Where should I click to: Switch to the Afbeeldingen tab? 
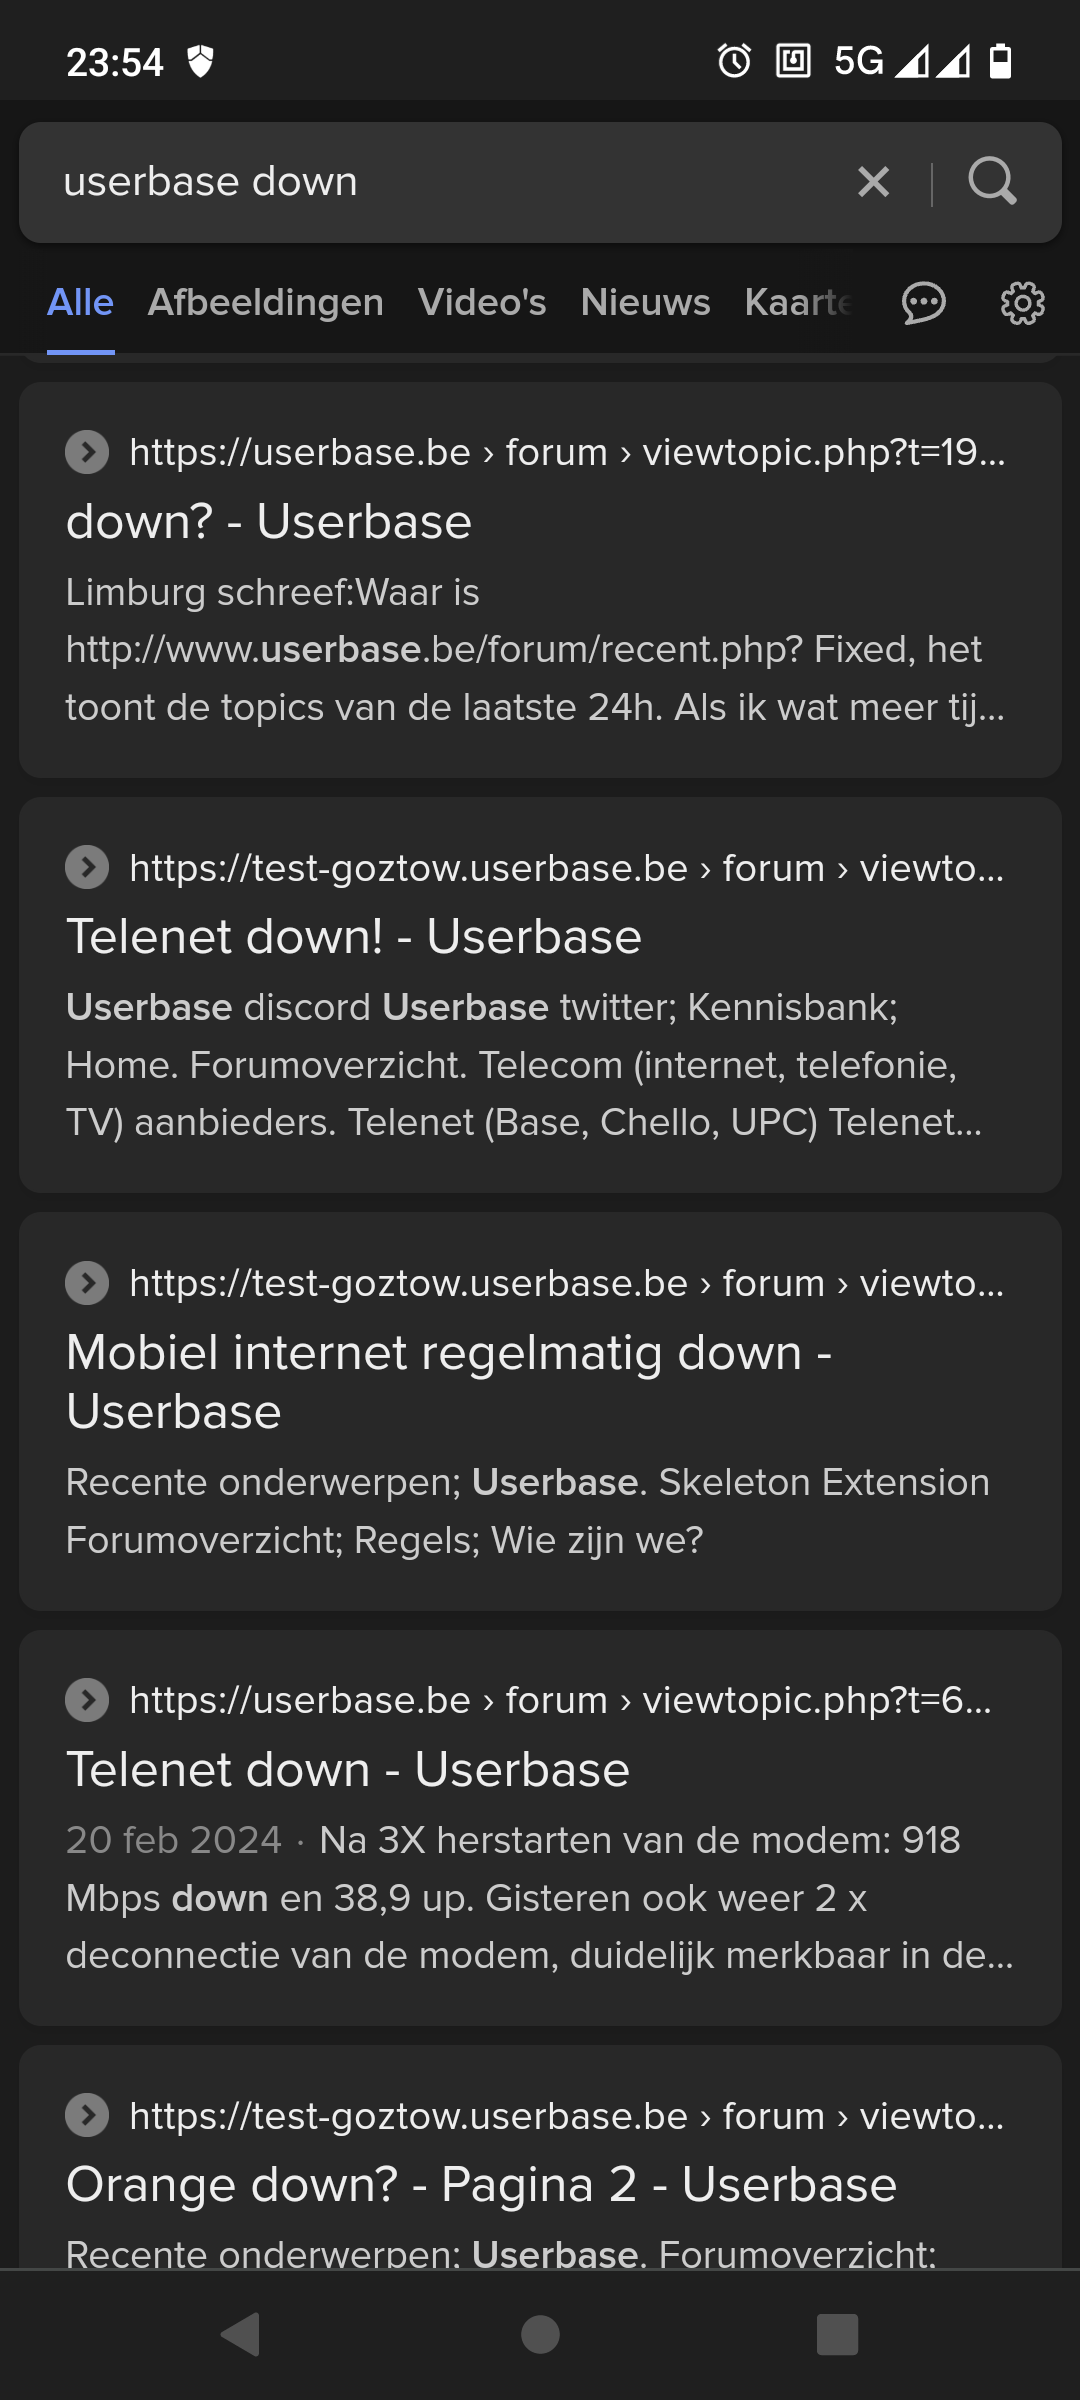coord(265,303)
